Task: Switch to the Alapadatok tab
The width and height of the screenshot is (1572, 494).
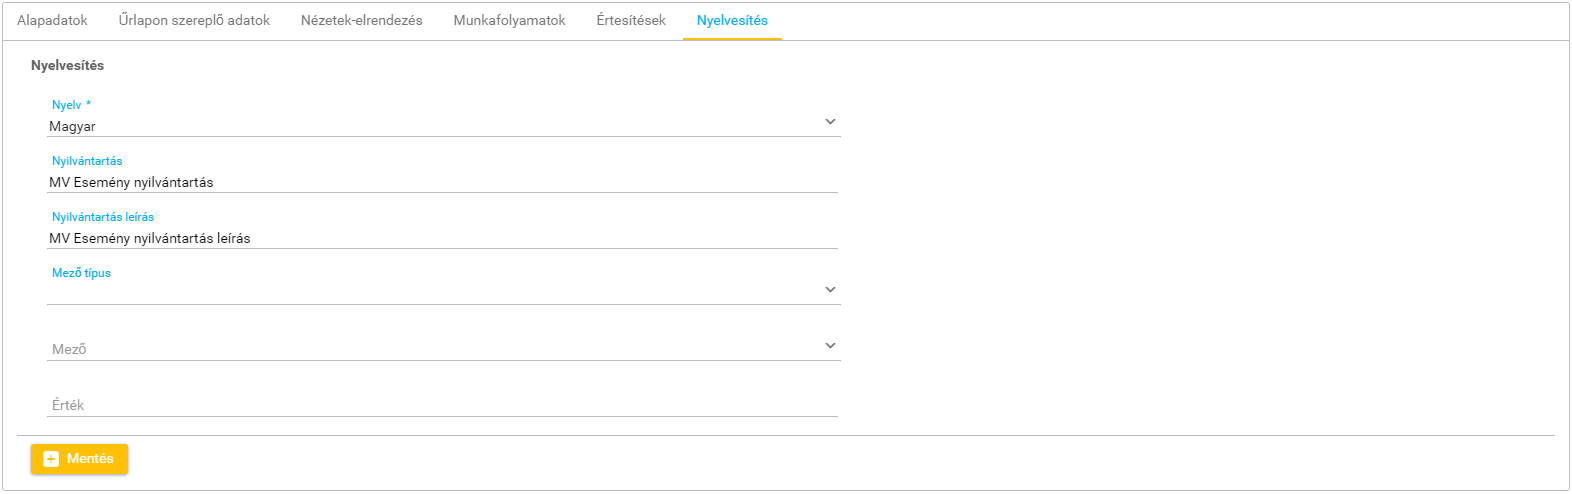Action: (52, 20)
